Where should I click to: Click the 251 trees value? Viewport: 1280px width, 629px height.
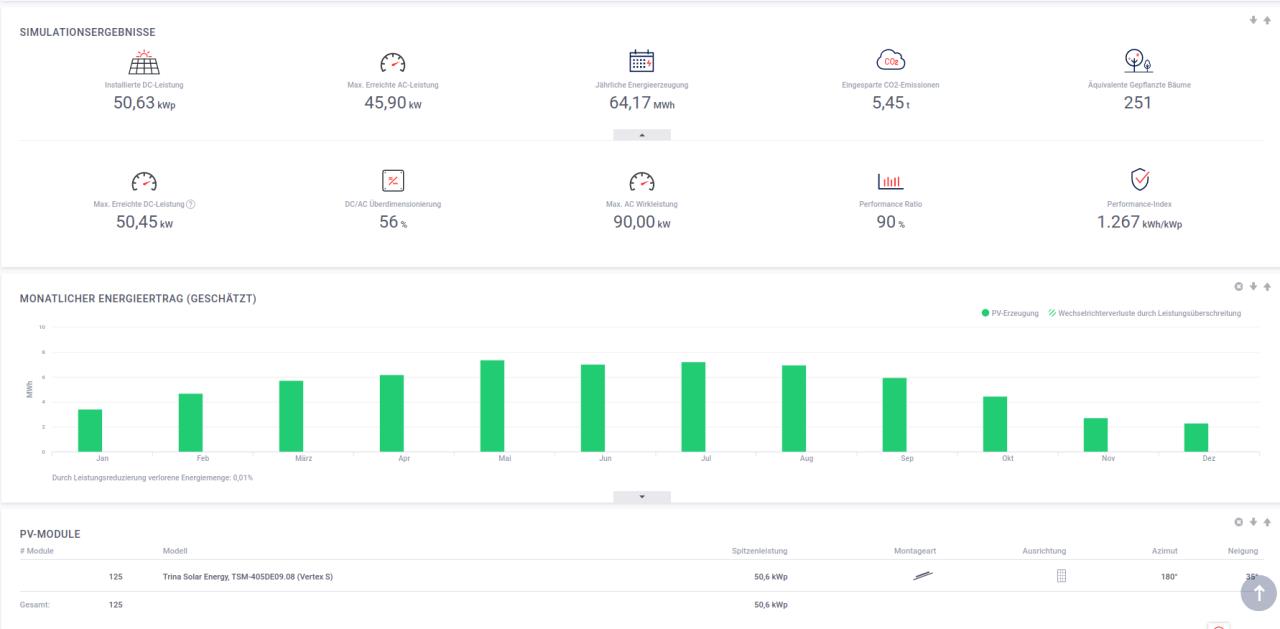click(x=1138, y=102)
